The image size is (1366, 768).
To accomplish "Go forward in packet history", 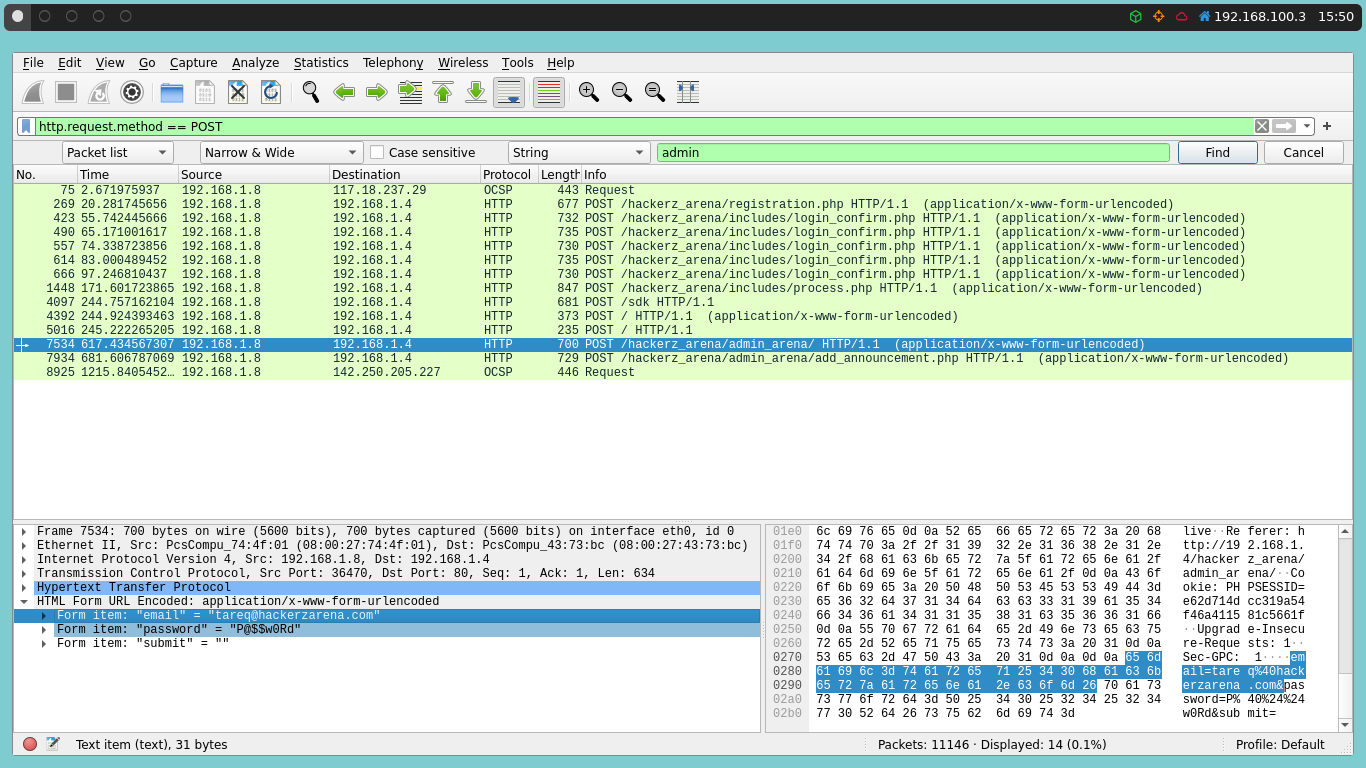I will [x=377, y=92].
